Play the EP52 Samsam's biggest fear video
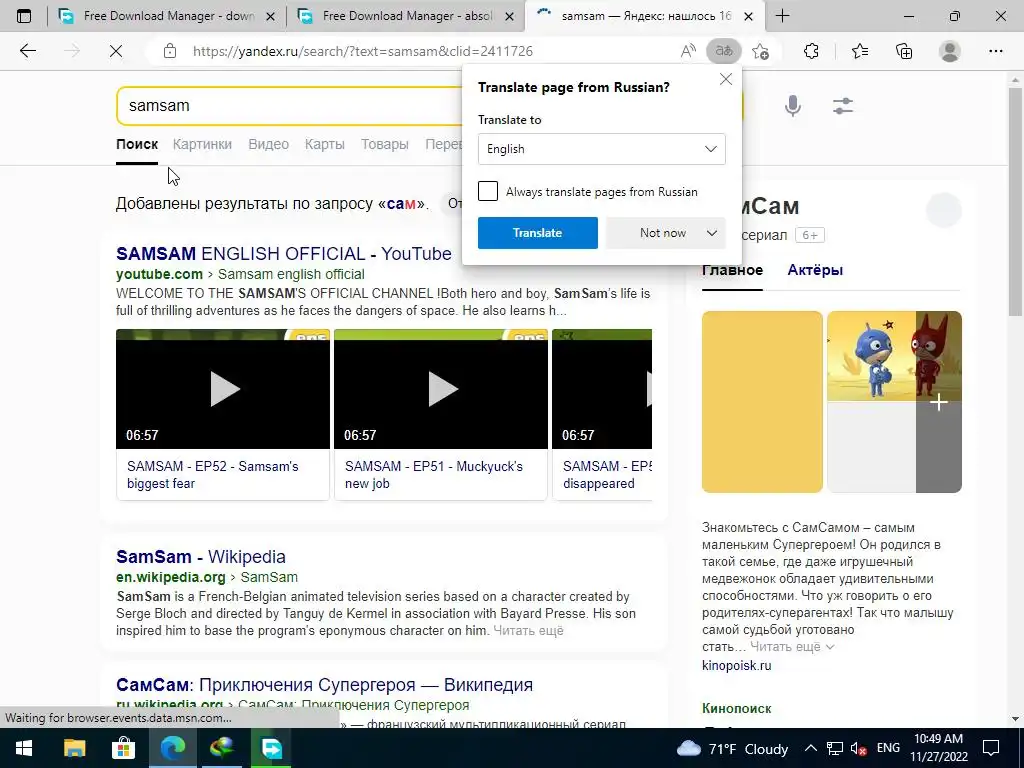The height and width of the screenshot is (768, 1024). point(223,389)
